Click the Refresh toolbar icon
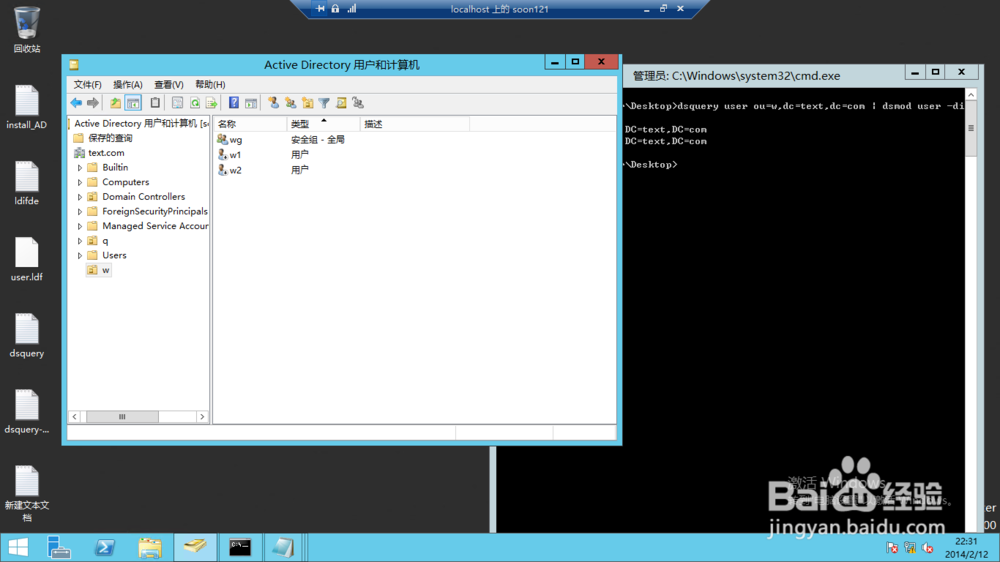 click(195, 103)
